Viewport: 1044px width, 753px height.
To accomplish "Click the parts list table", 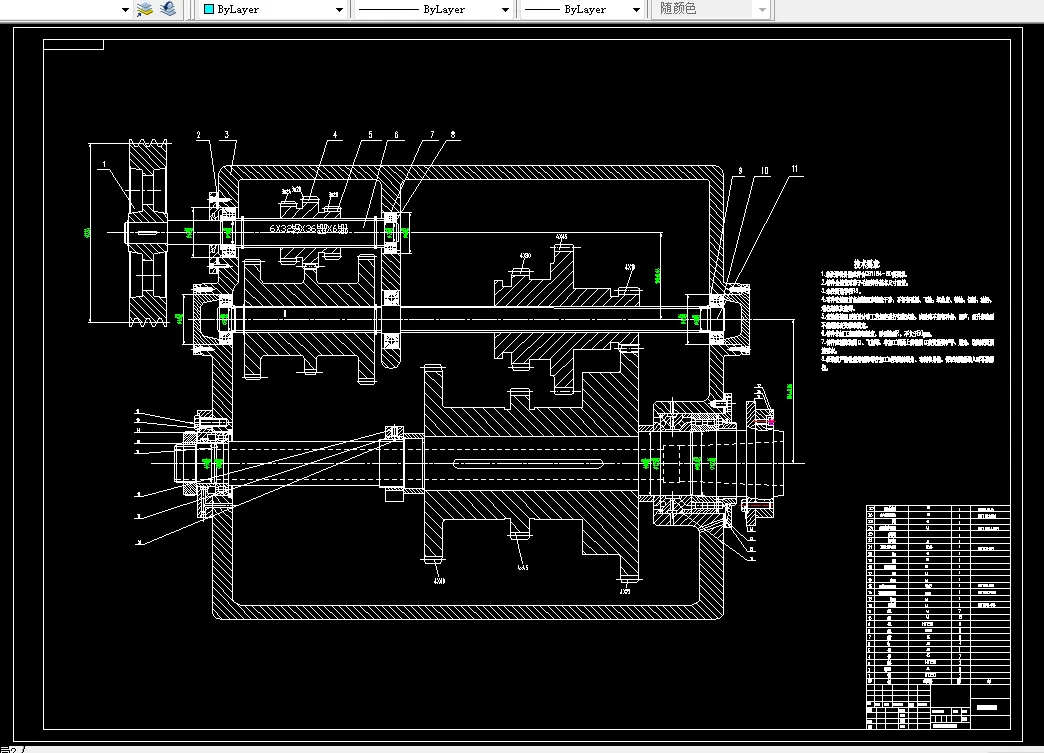I will [938, 590].
